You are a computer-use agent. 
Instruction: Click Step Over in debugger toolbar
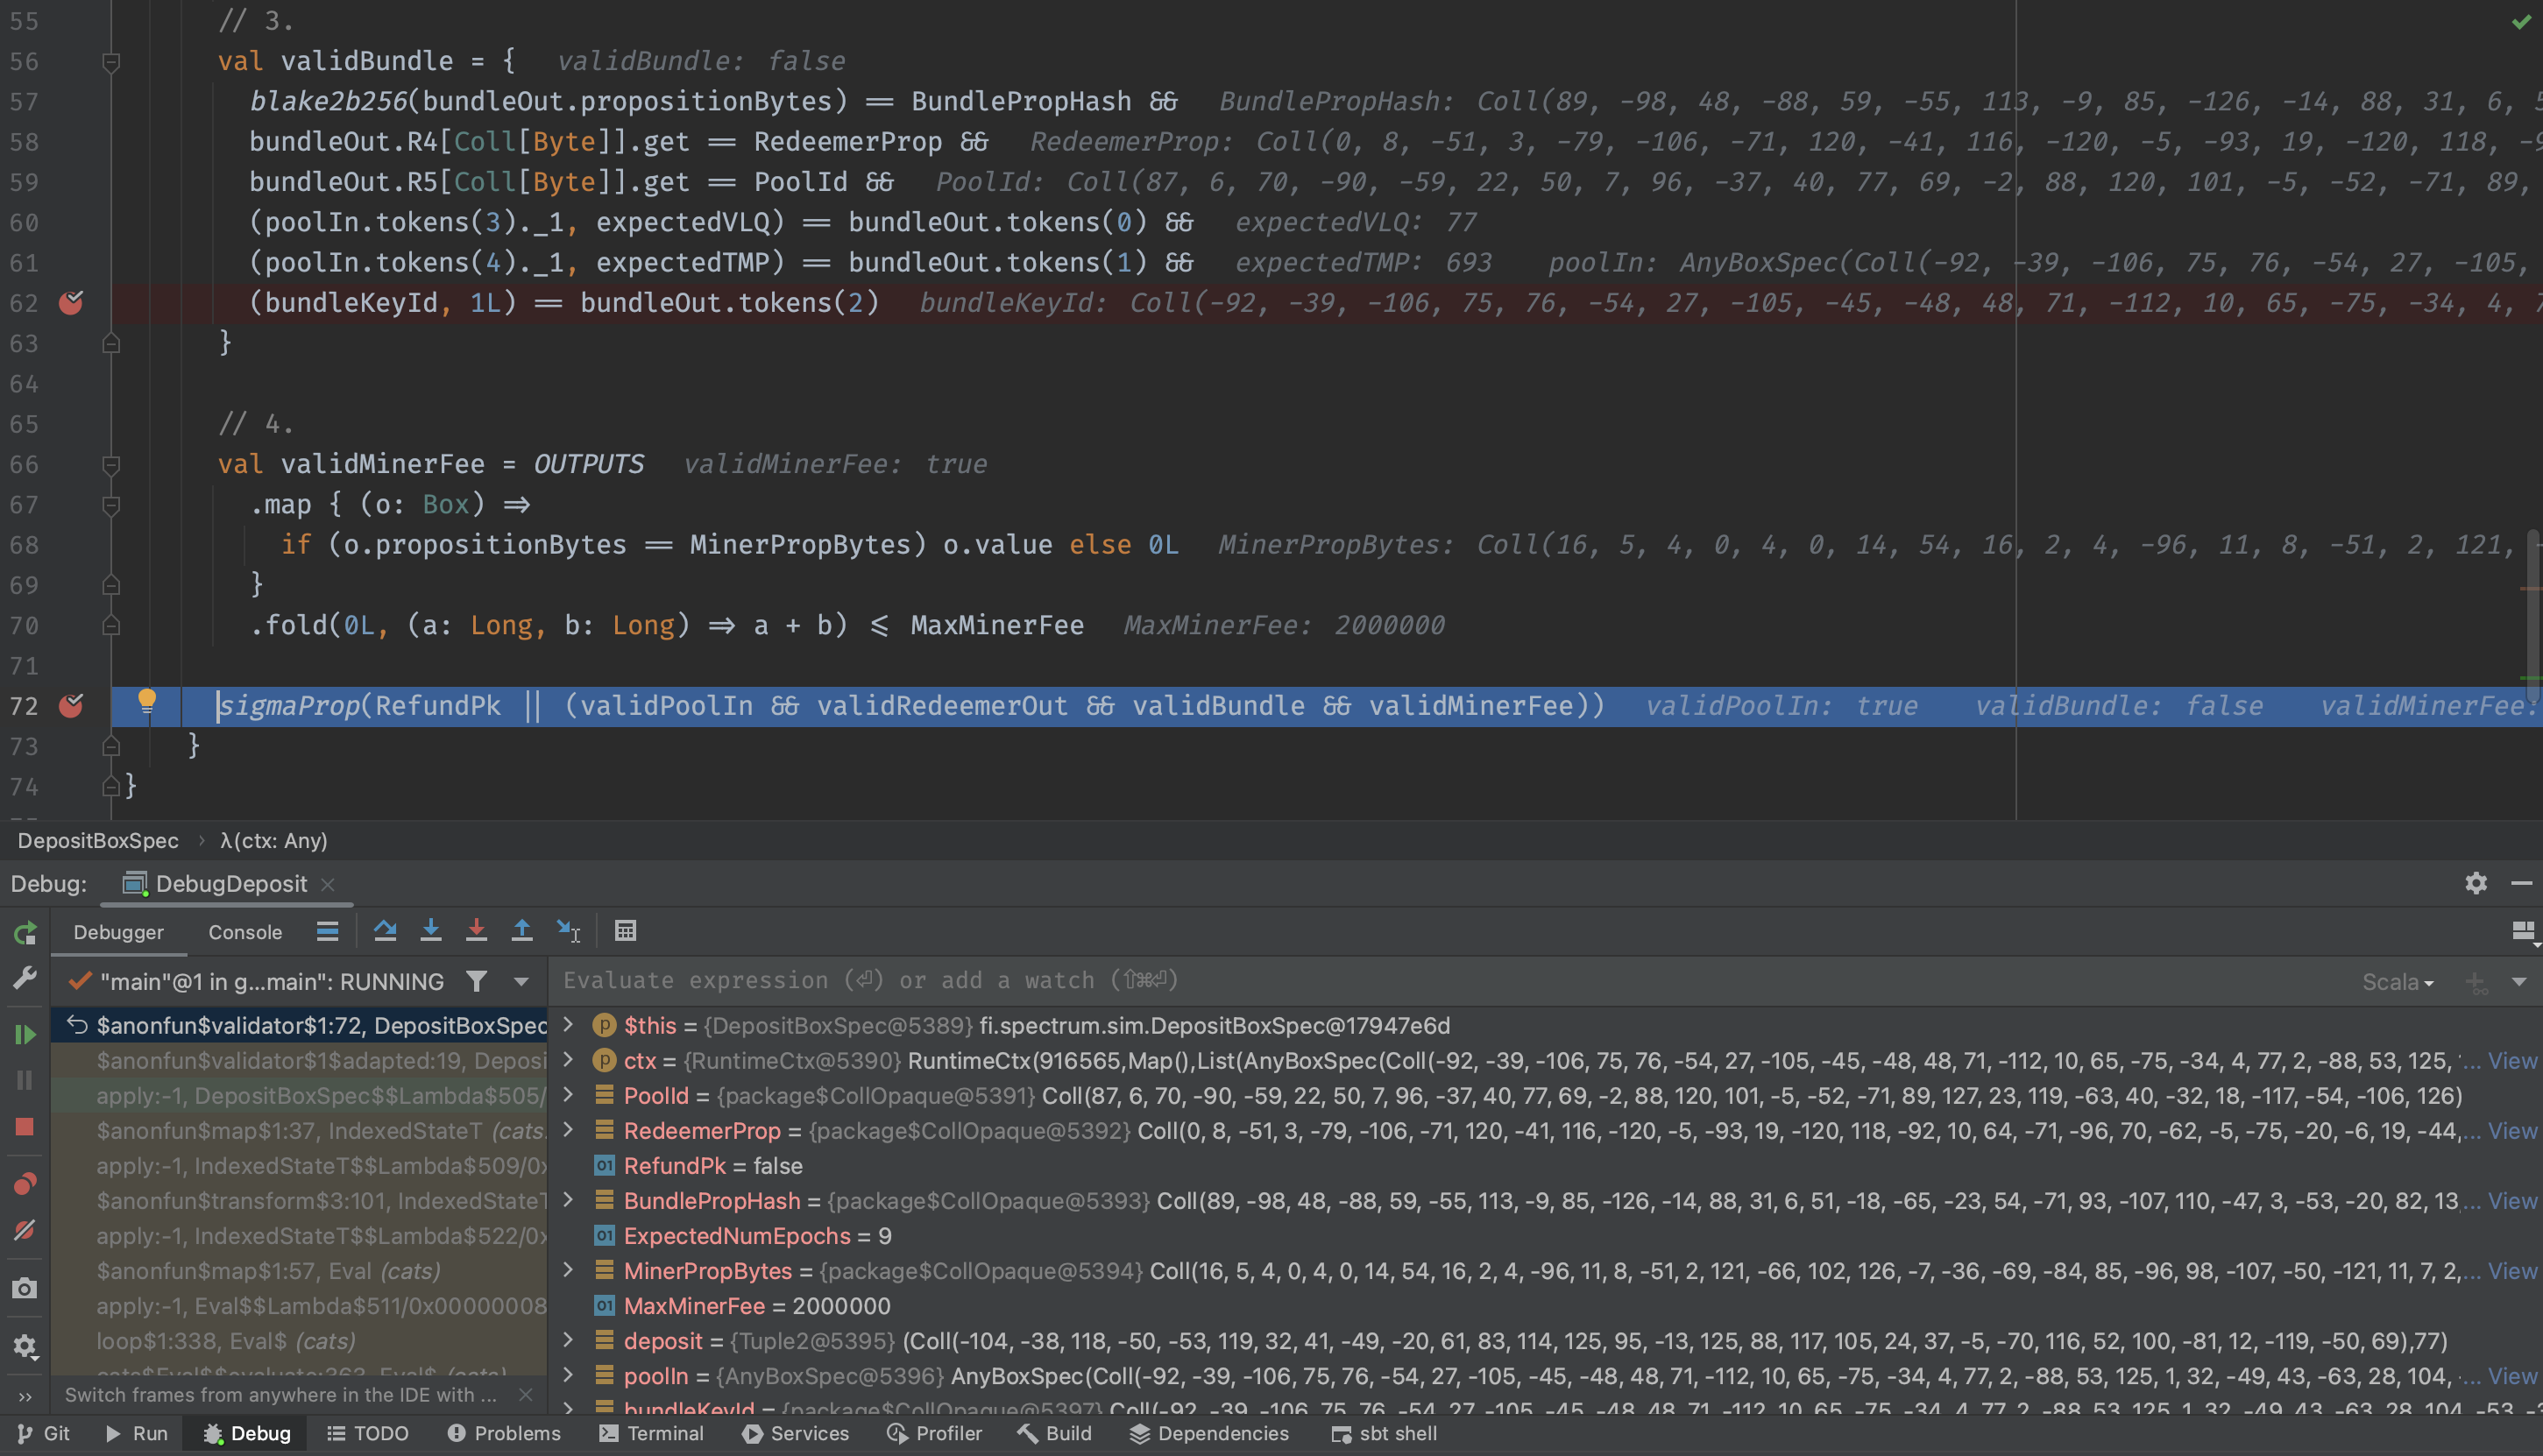(x=385, y=931)
